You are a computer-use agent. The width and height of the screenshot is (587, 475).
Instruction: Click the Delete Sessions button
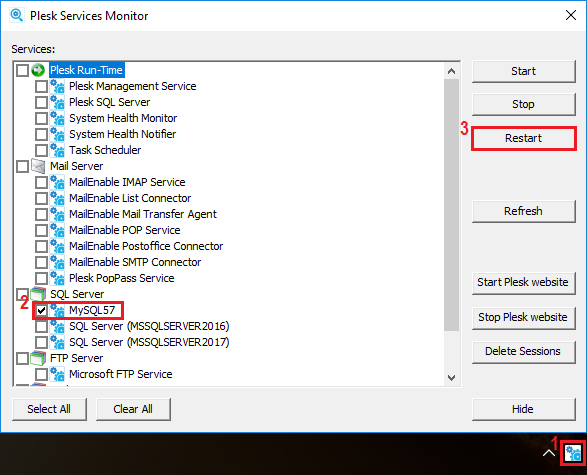pos(523,351)
